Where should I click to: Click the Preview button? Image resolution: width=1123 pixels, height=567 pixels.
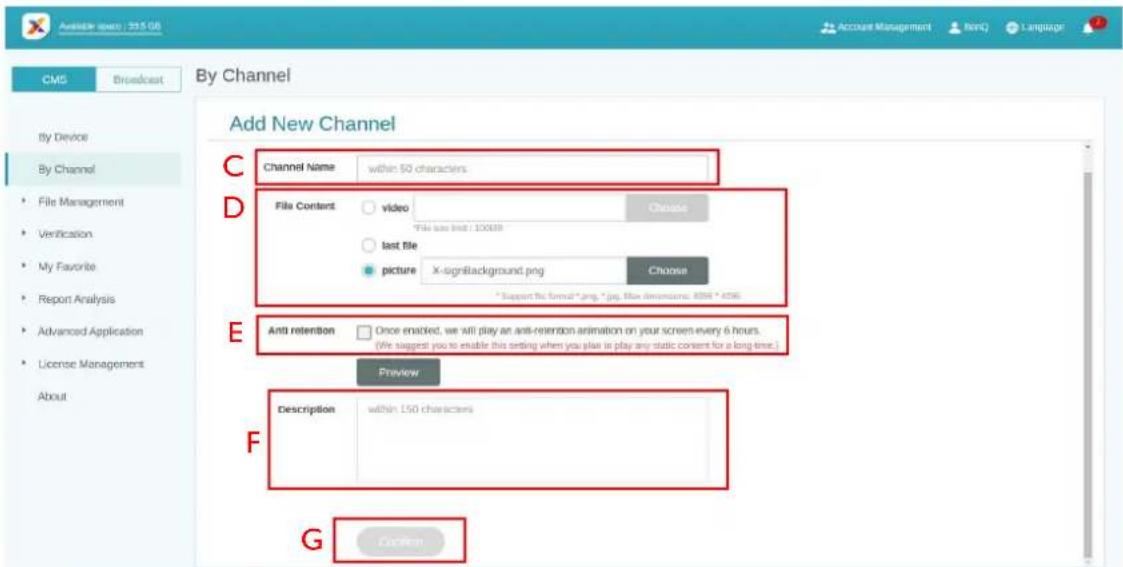[x=398, y=372]
